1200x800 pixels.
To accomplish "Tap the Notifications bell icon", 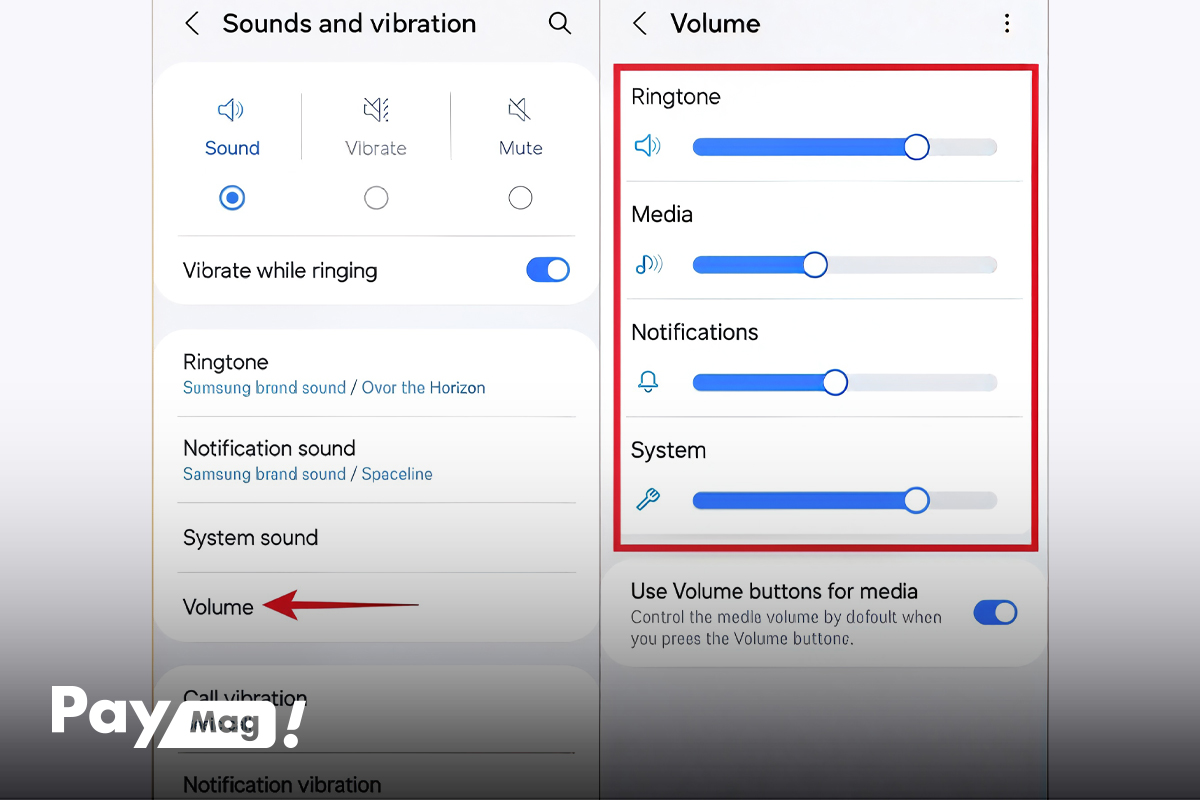I will 648,382.
